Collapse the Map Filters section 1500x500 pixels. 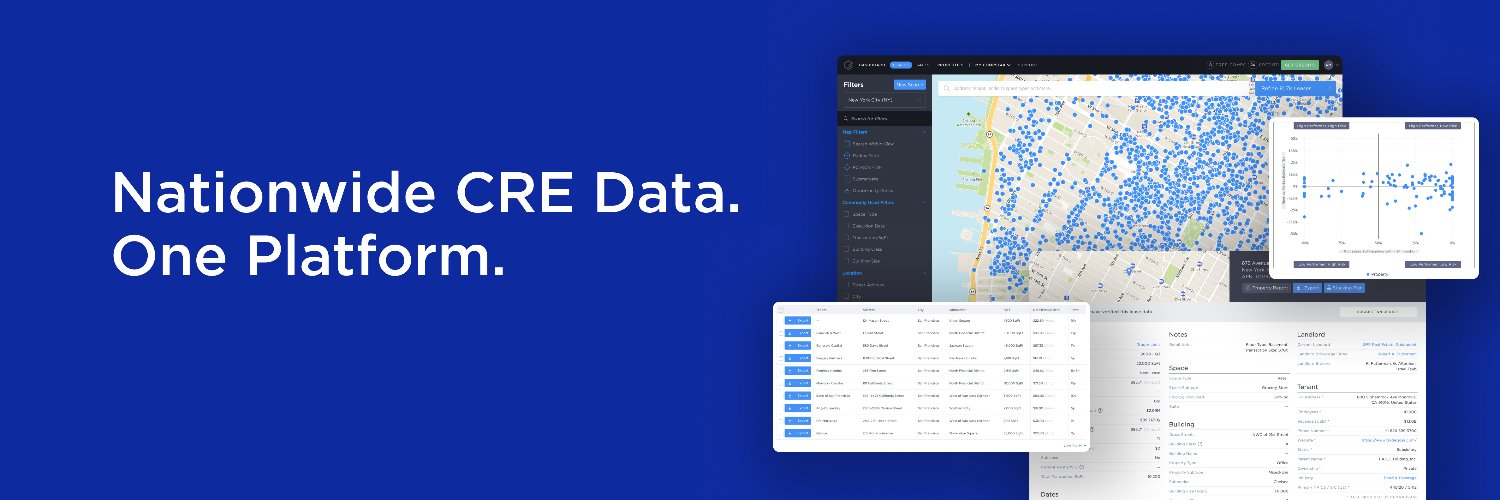click(925, 132)
